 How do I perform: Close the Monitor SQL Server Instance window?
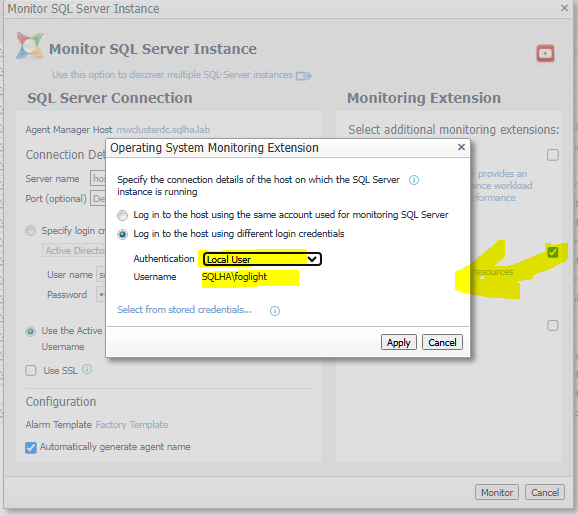point(564,8)
